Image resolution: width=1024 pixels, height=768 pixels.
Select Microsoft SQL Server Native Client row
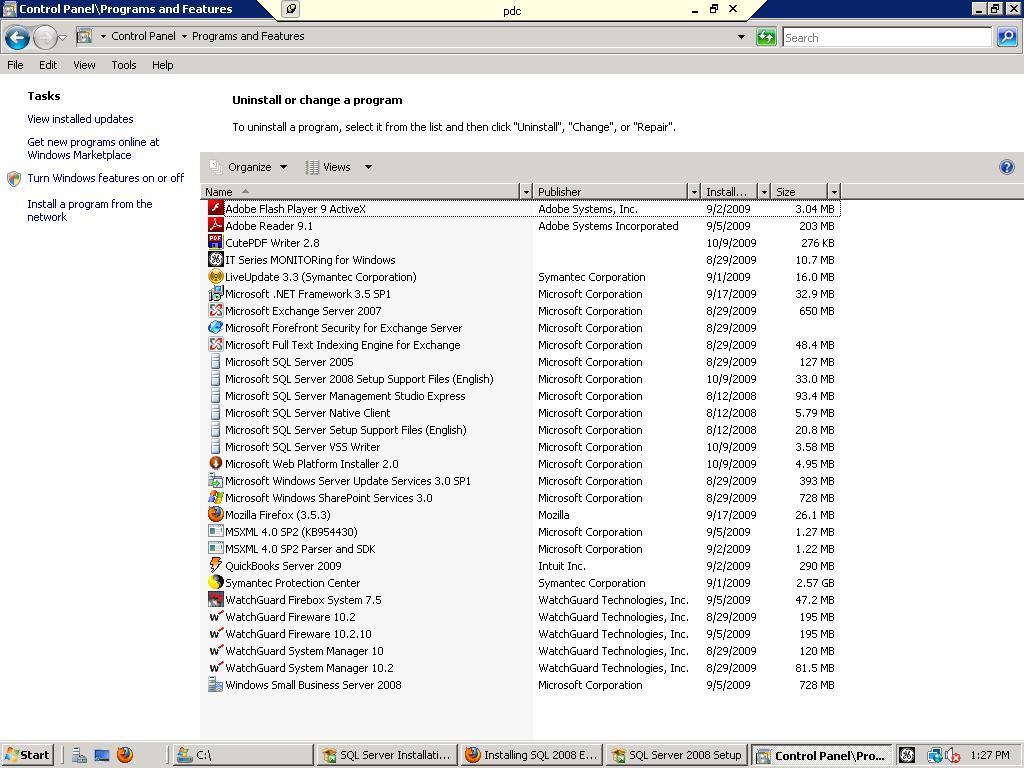(520, 413)
